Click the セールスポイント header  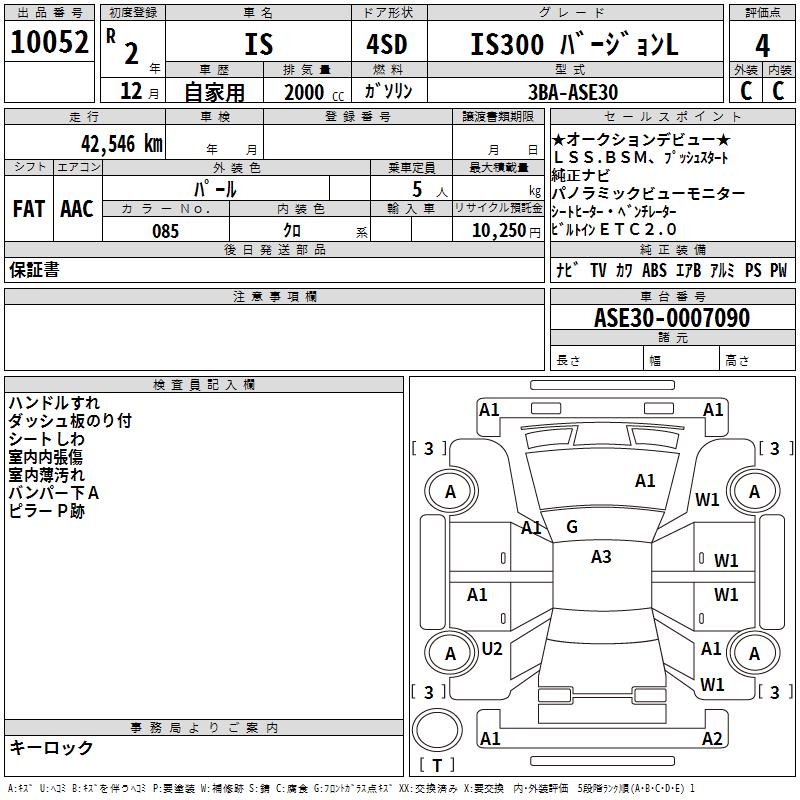(x=672, y=116)
